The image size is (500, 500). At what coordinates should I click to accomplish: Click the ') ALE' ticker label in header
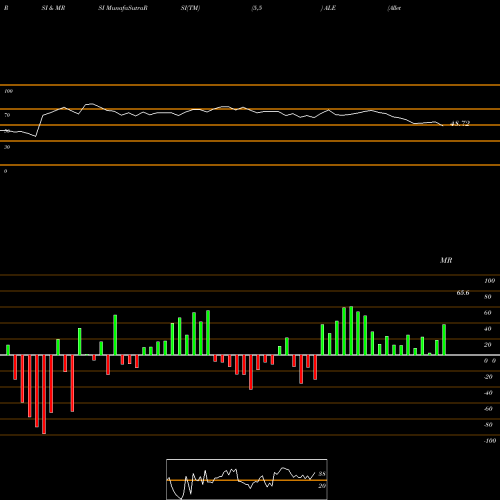[x=328, y=8]
